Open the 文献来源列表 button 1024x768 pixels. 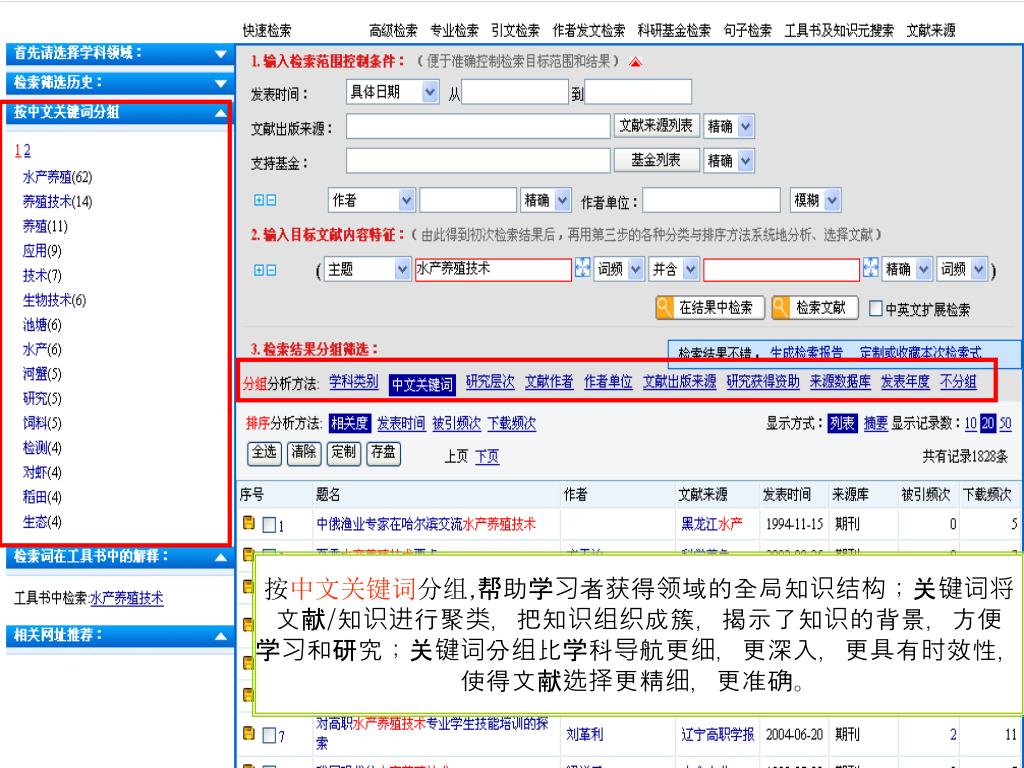656,125
